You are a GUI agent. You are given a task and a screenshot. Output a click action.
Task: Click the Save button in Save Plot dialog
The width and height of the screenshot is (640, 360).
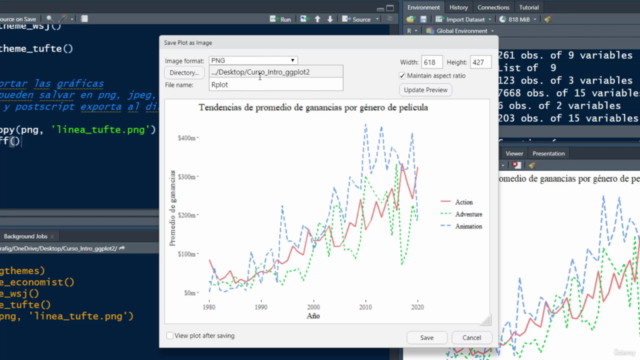pos(427,338)
